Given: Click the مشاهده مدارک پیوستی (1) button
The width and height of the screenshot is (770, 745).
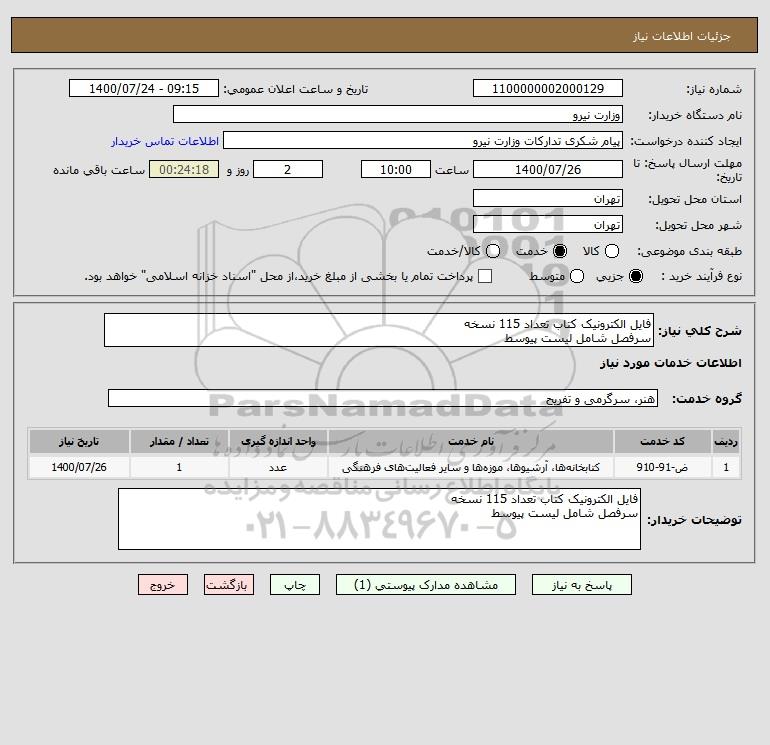Looking at the screenshot, I should tap(426, 585).
